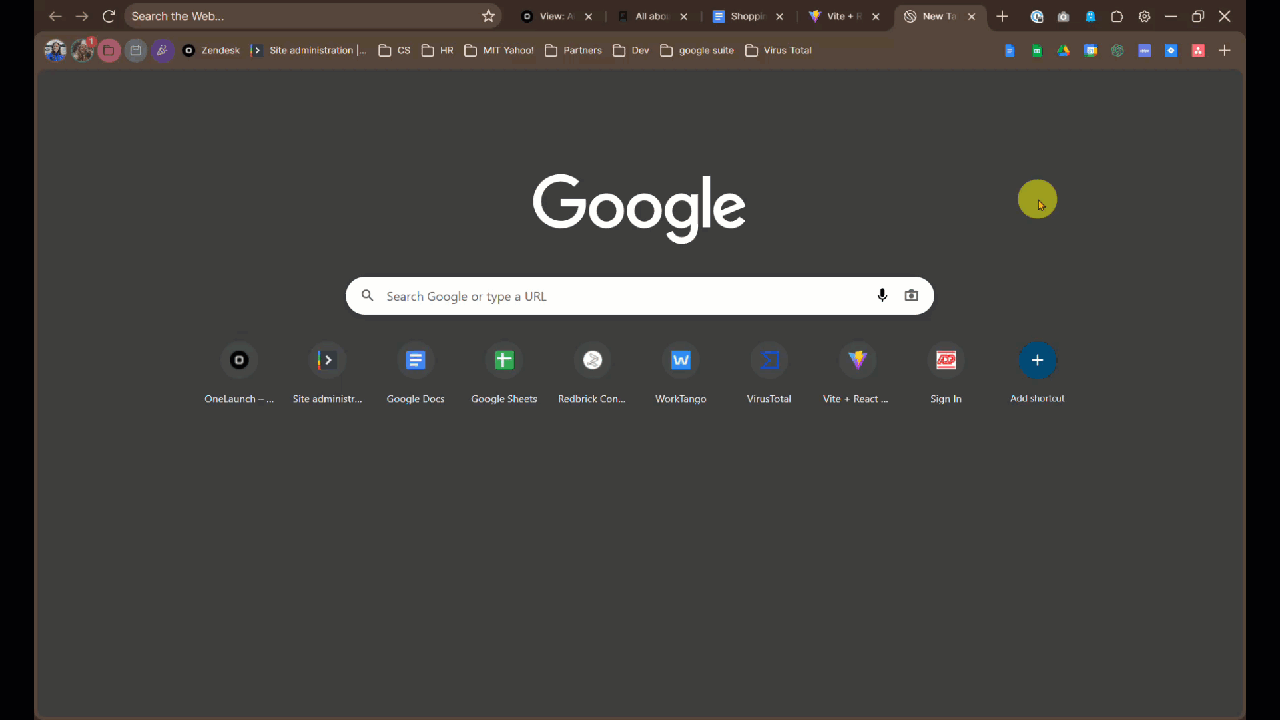Open the Google Sheets toolbar shortcut icon
Screen dimensions: 1280x720
click(1037, 51)
